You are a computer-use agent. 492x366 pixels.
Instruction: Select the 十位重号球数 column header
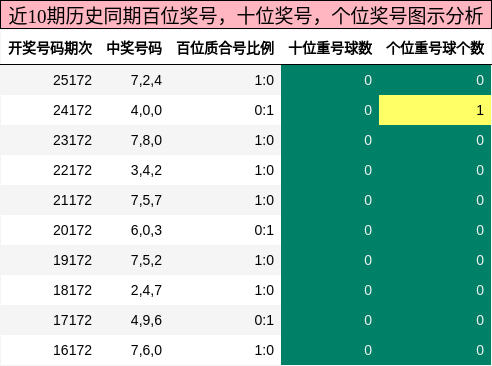point(330,48)
